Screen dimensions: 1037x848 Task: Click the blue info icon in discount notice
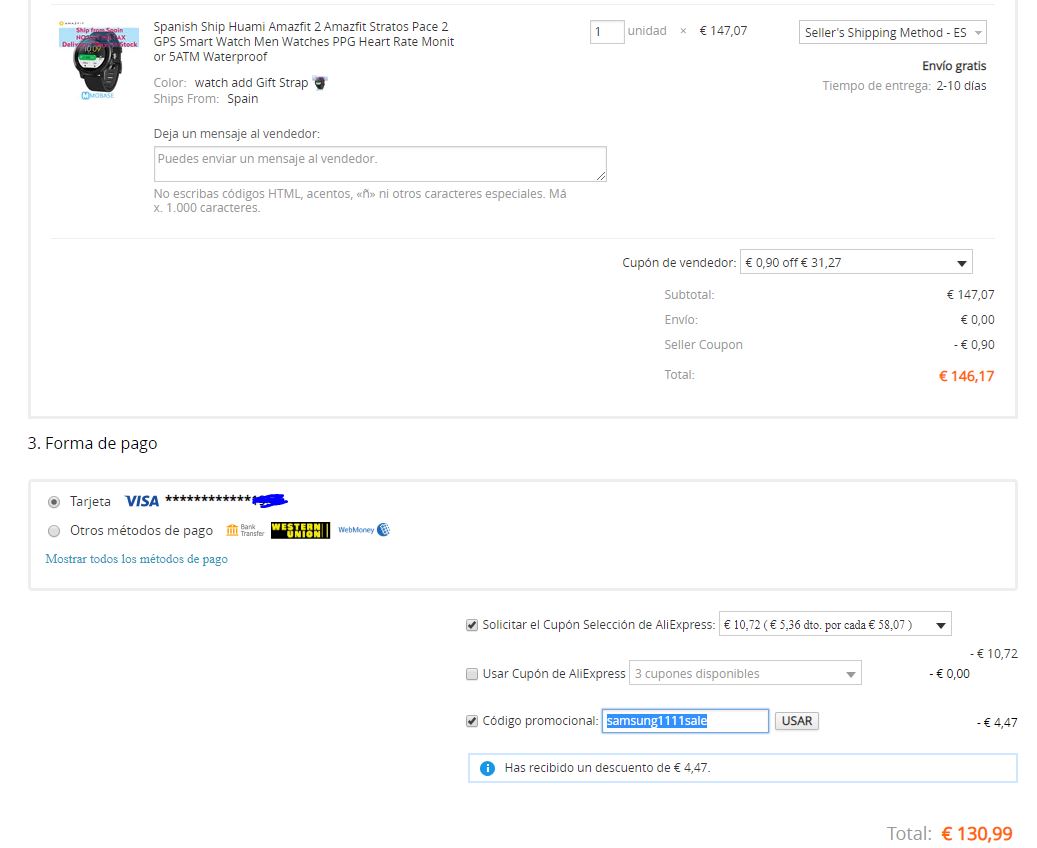487,768
